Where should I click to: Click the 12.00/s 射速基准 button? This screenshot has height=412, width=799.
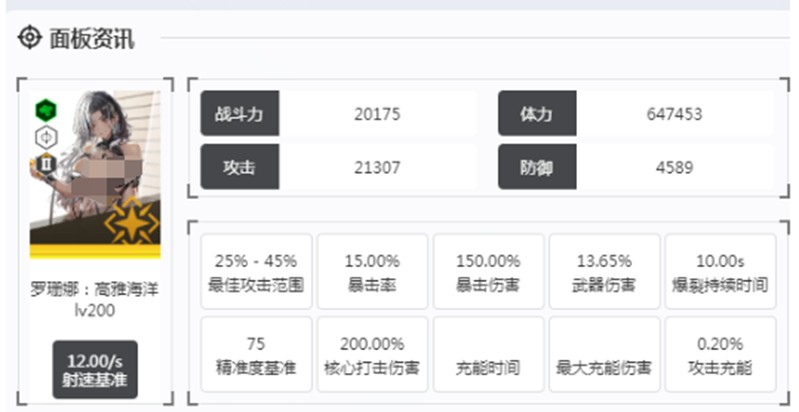point(95,369)
